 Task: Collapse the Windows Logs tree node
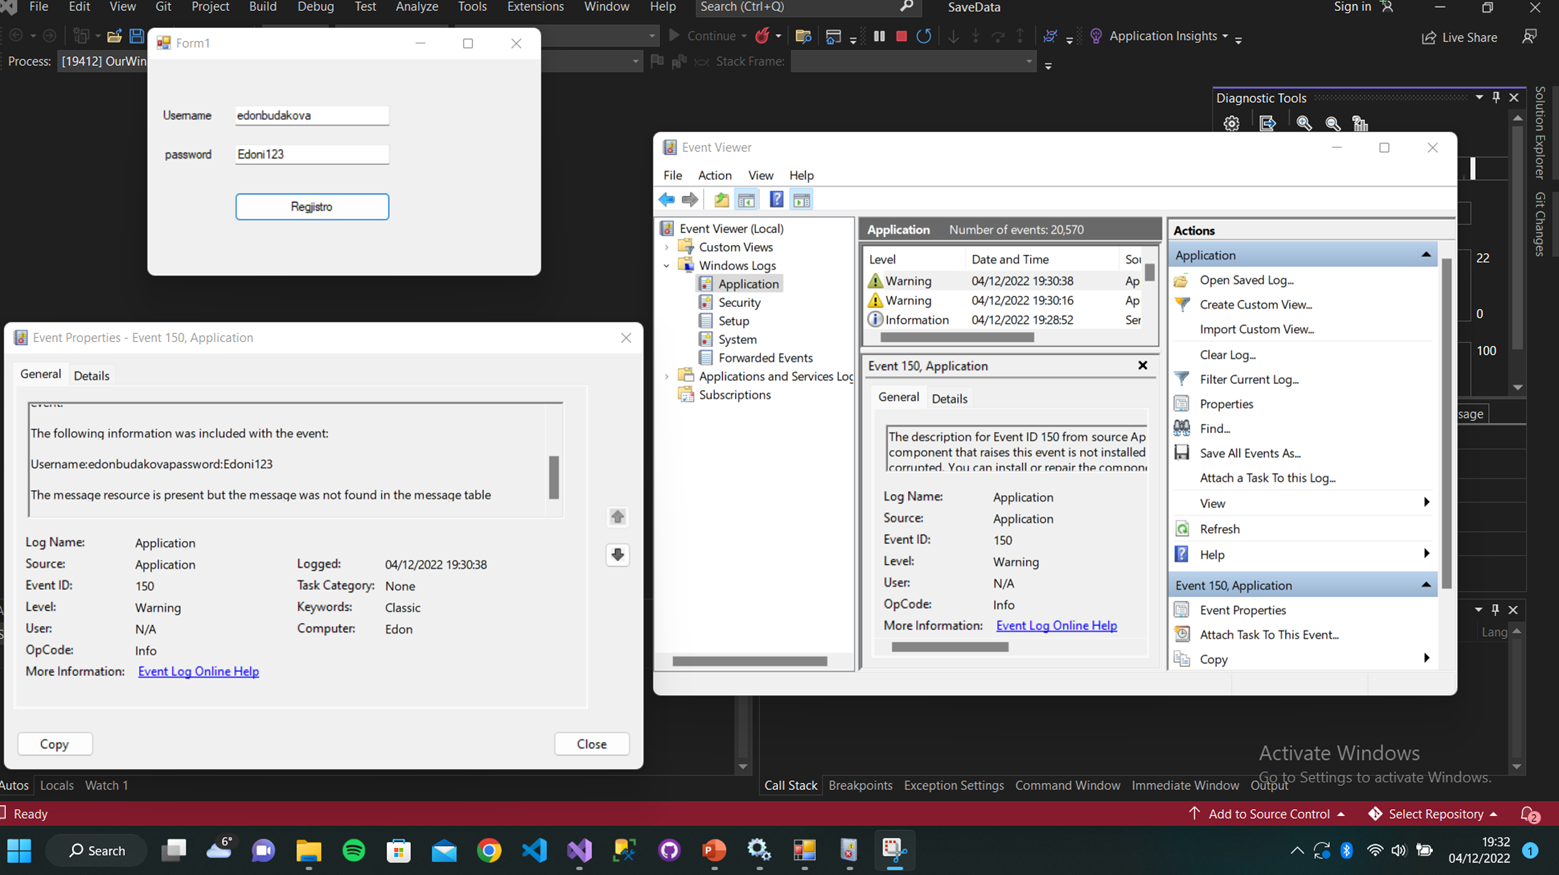pos(665,265)
